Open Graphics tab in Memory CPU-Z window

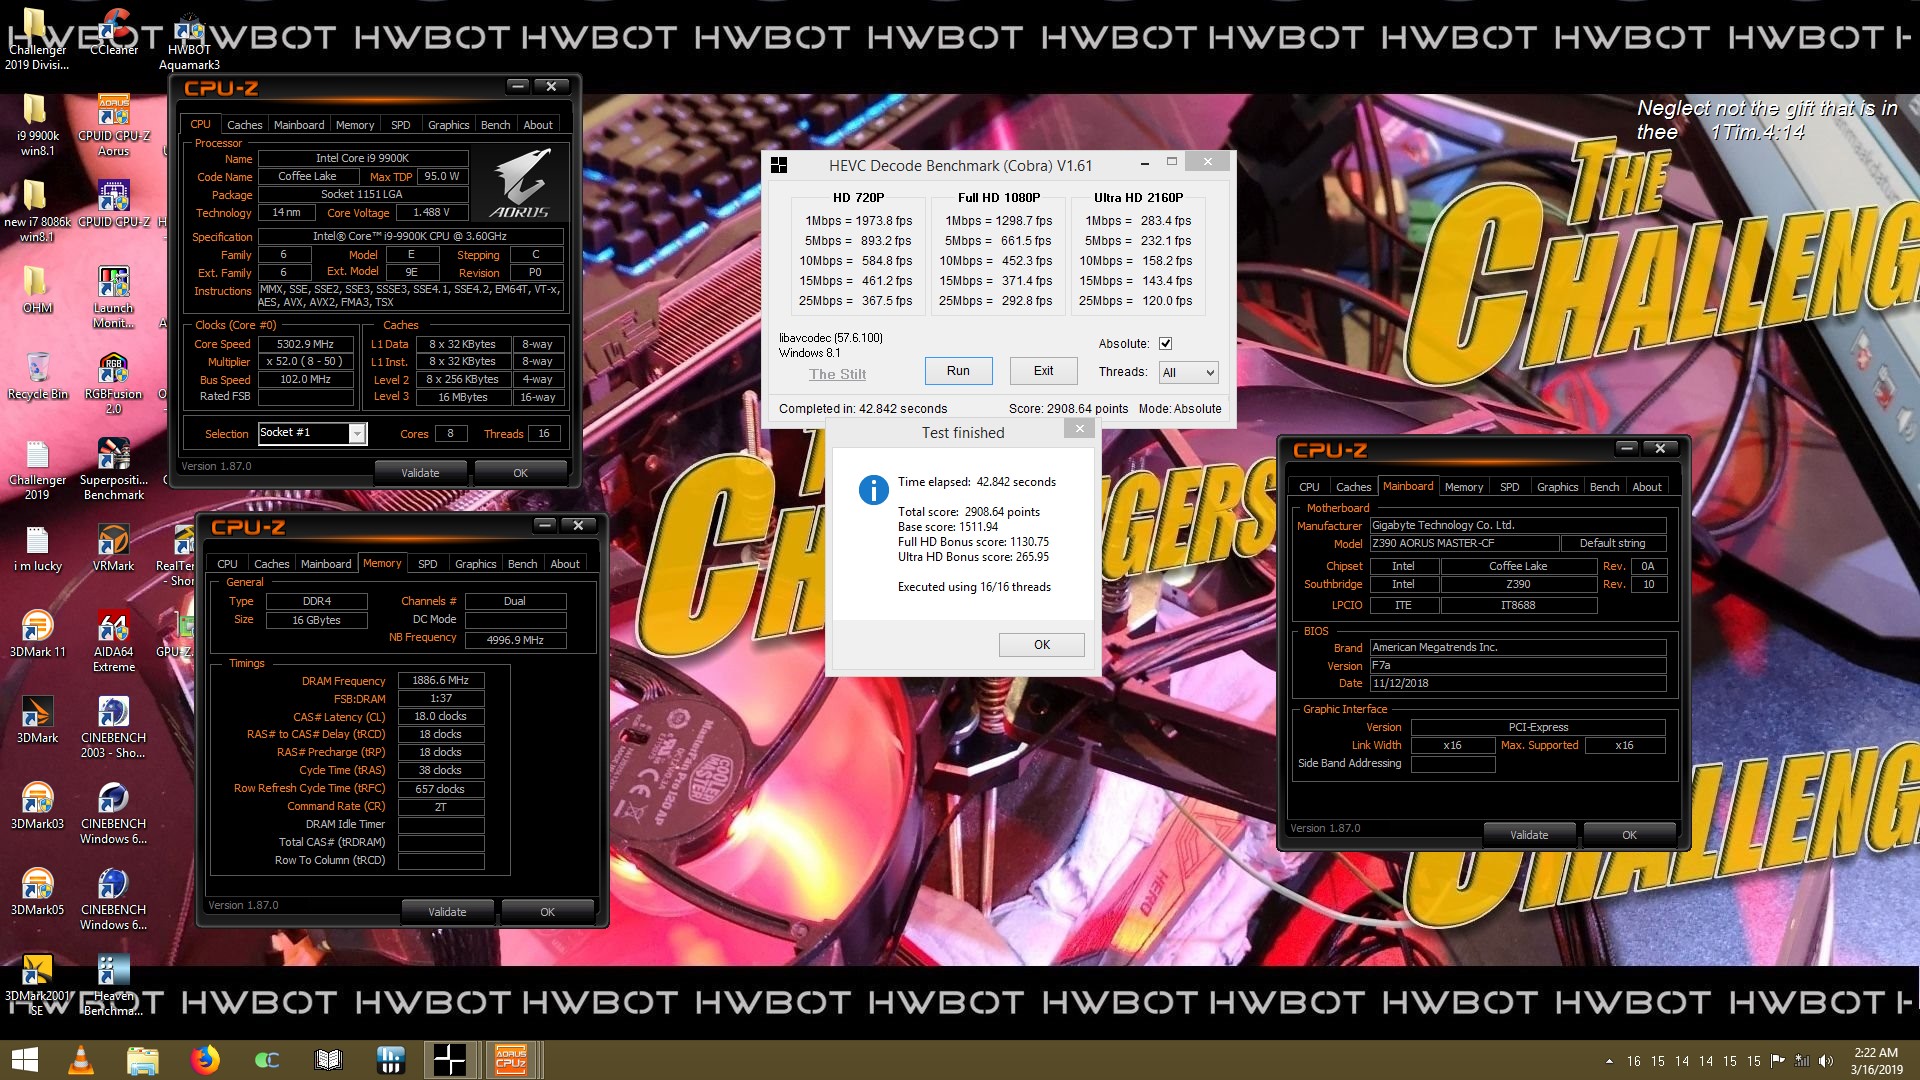[x=475, y=564]
